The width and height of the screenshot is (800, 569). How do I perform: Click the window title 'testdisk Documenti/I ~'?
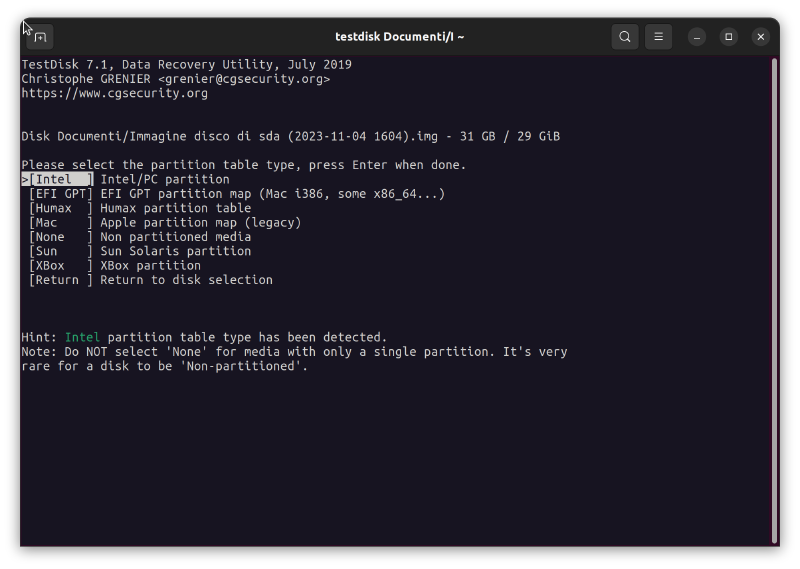pos(399,37)
